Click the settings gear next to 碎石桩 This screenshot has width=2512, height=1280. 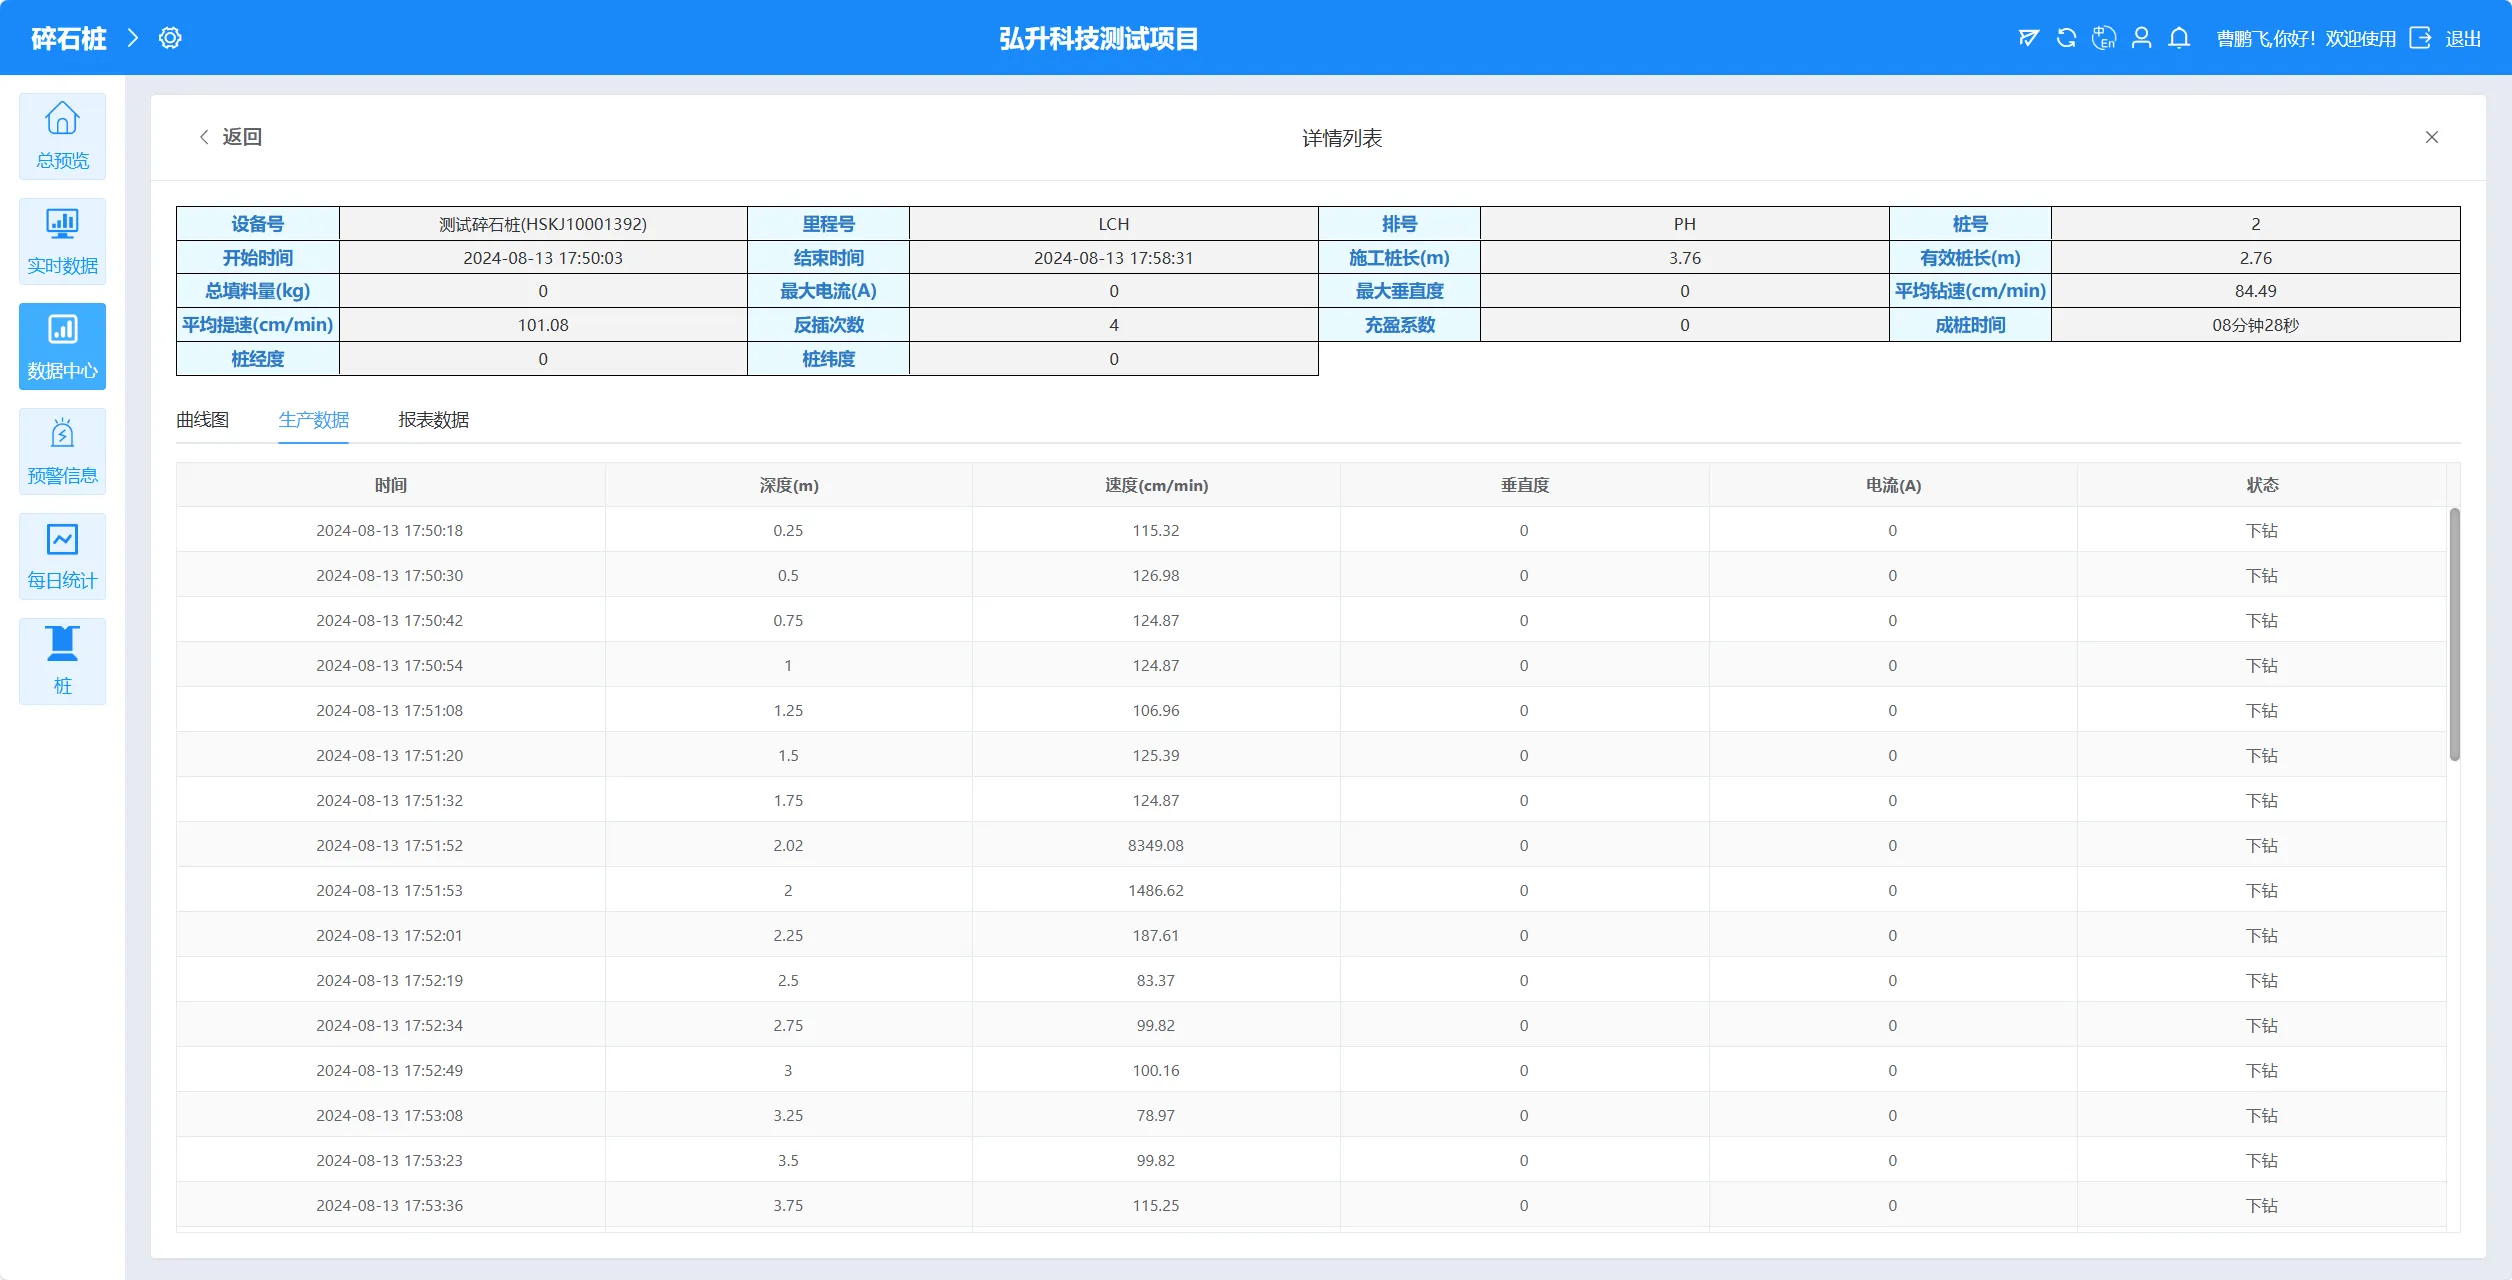[170, 38]
